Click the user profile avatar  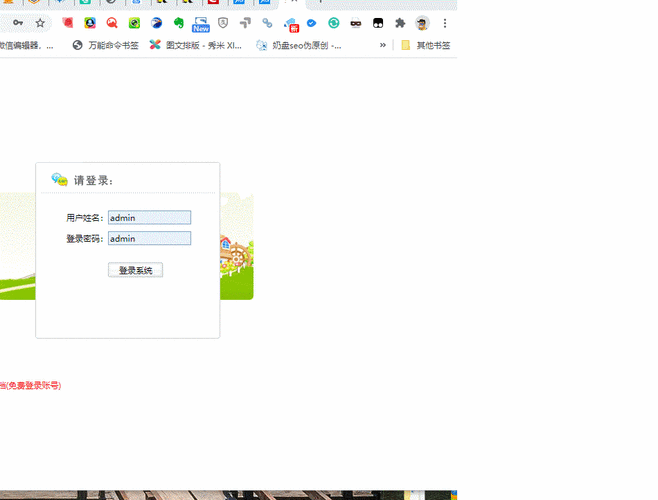point(422,23)
